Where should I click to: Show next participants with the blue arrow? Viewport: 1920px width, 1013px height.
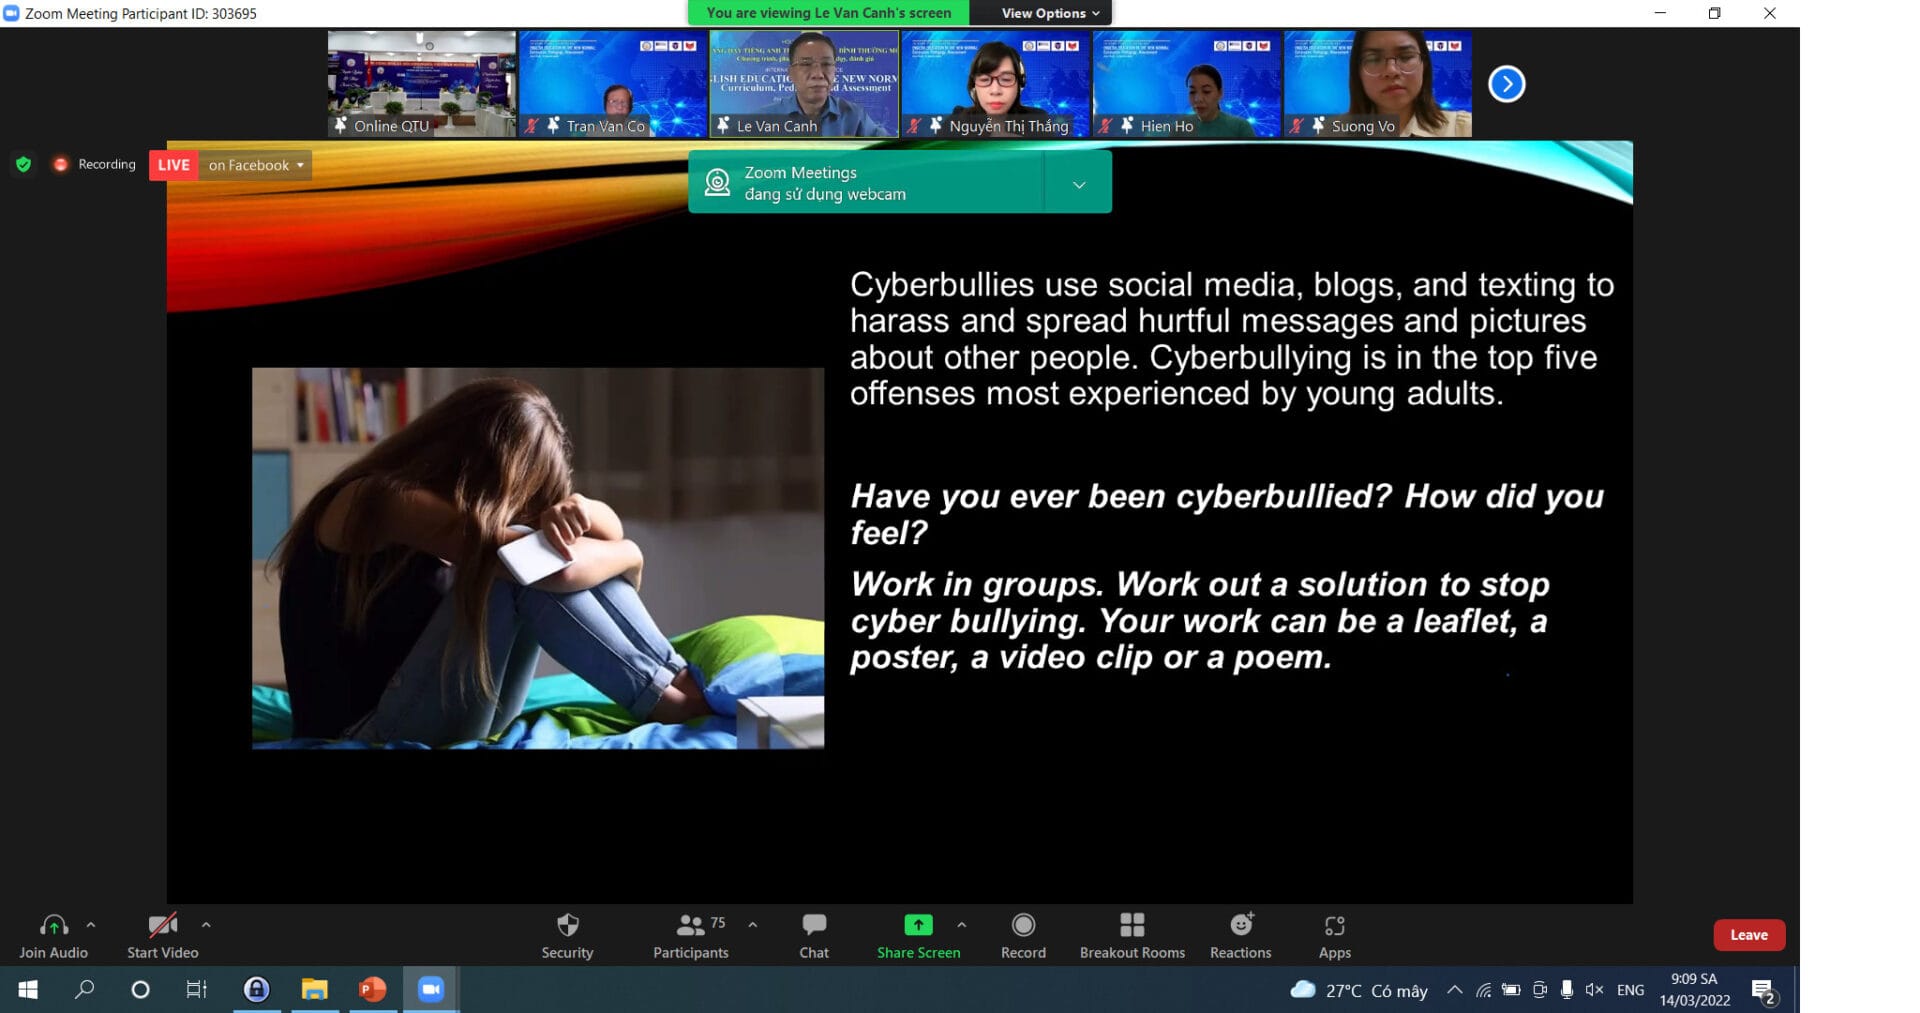(x=1506, y=84)
